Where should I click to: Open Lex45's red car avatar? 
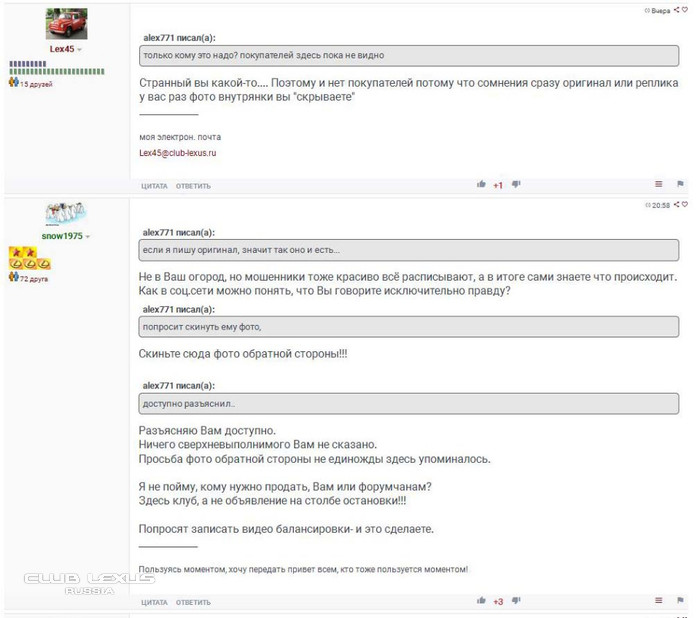pyautogui.click(x=67, y=24)
